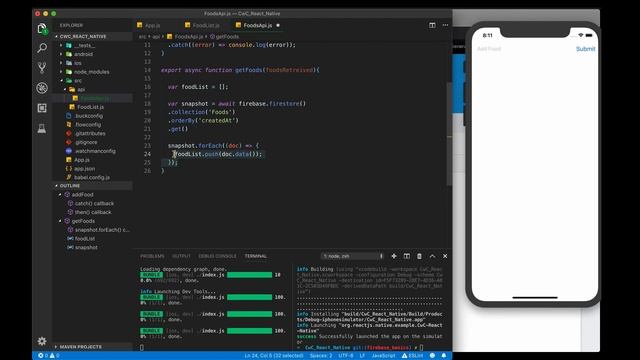This screenshot has width=640, height=360.
Task: Open .watchmanconfig file in explorer
Action: [x=95, y=151]
